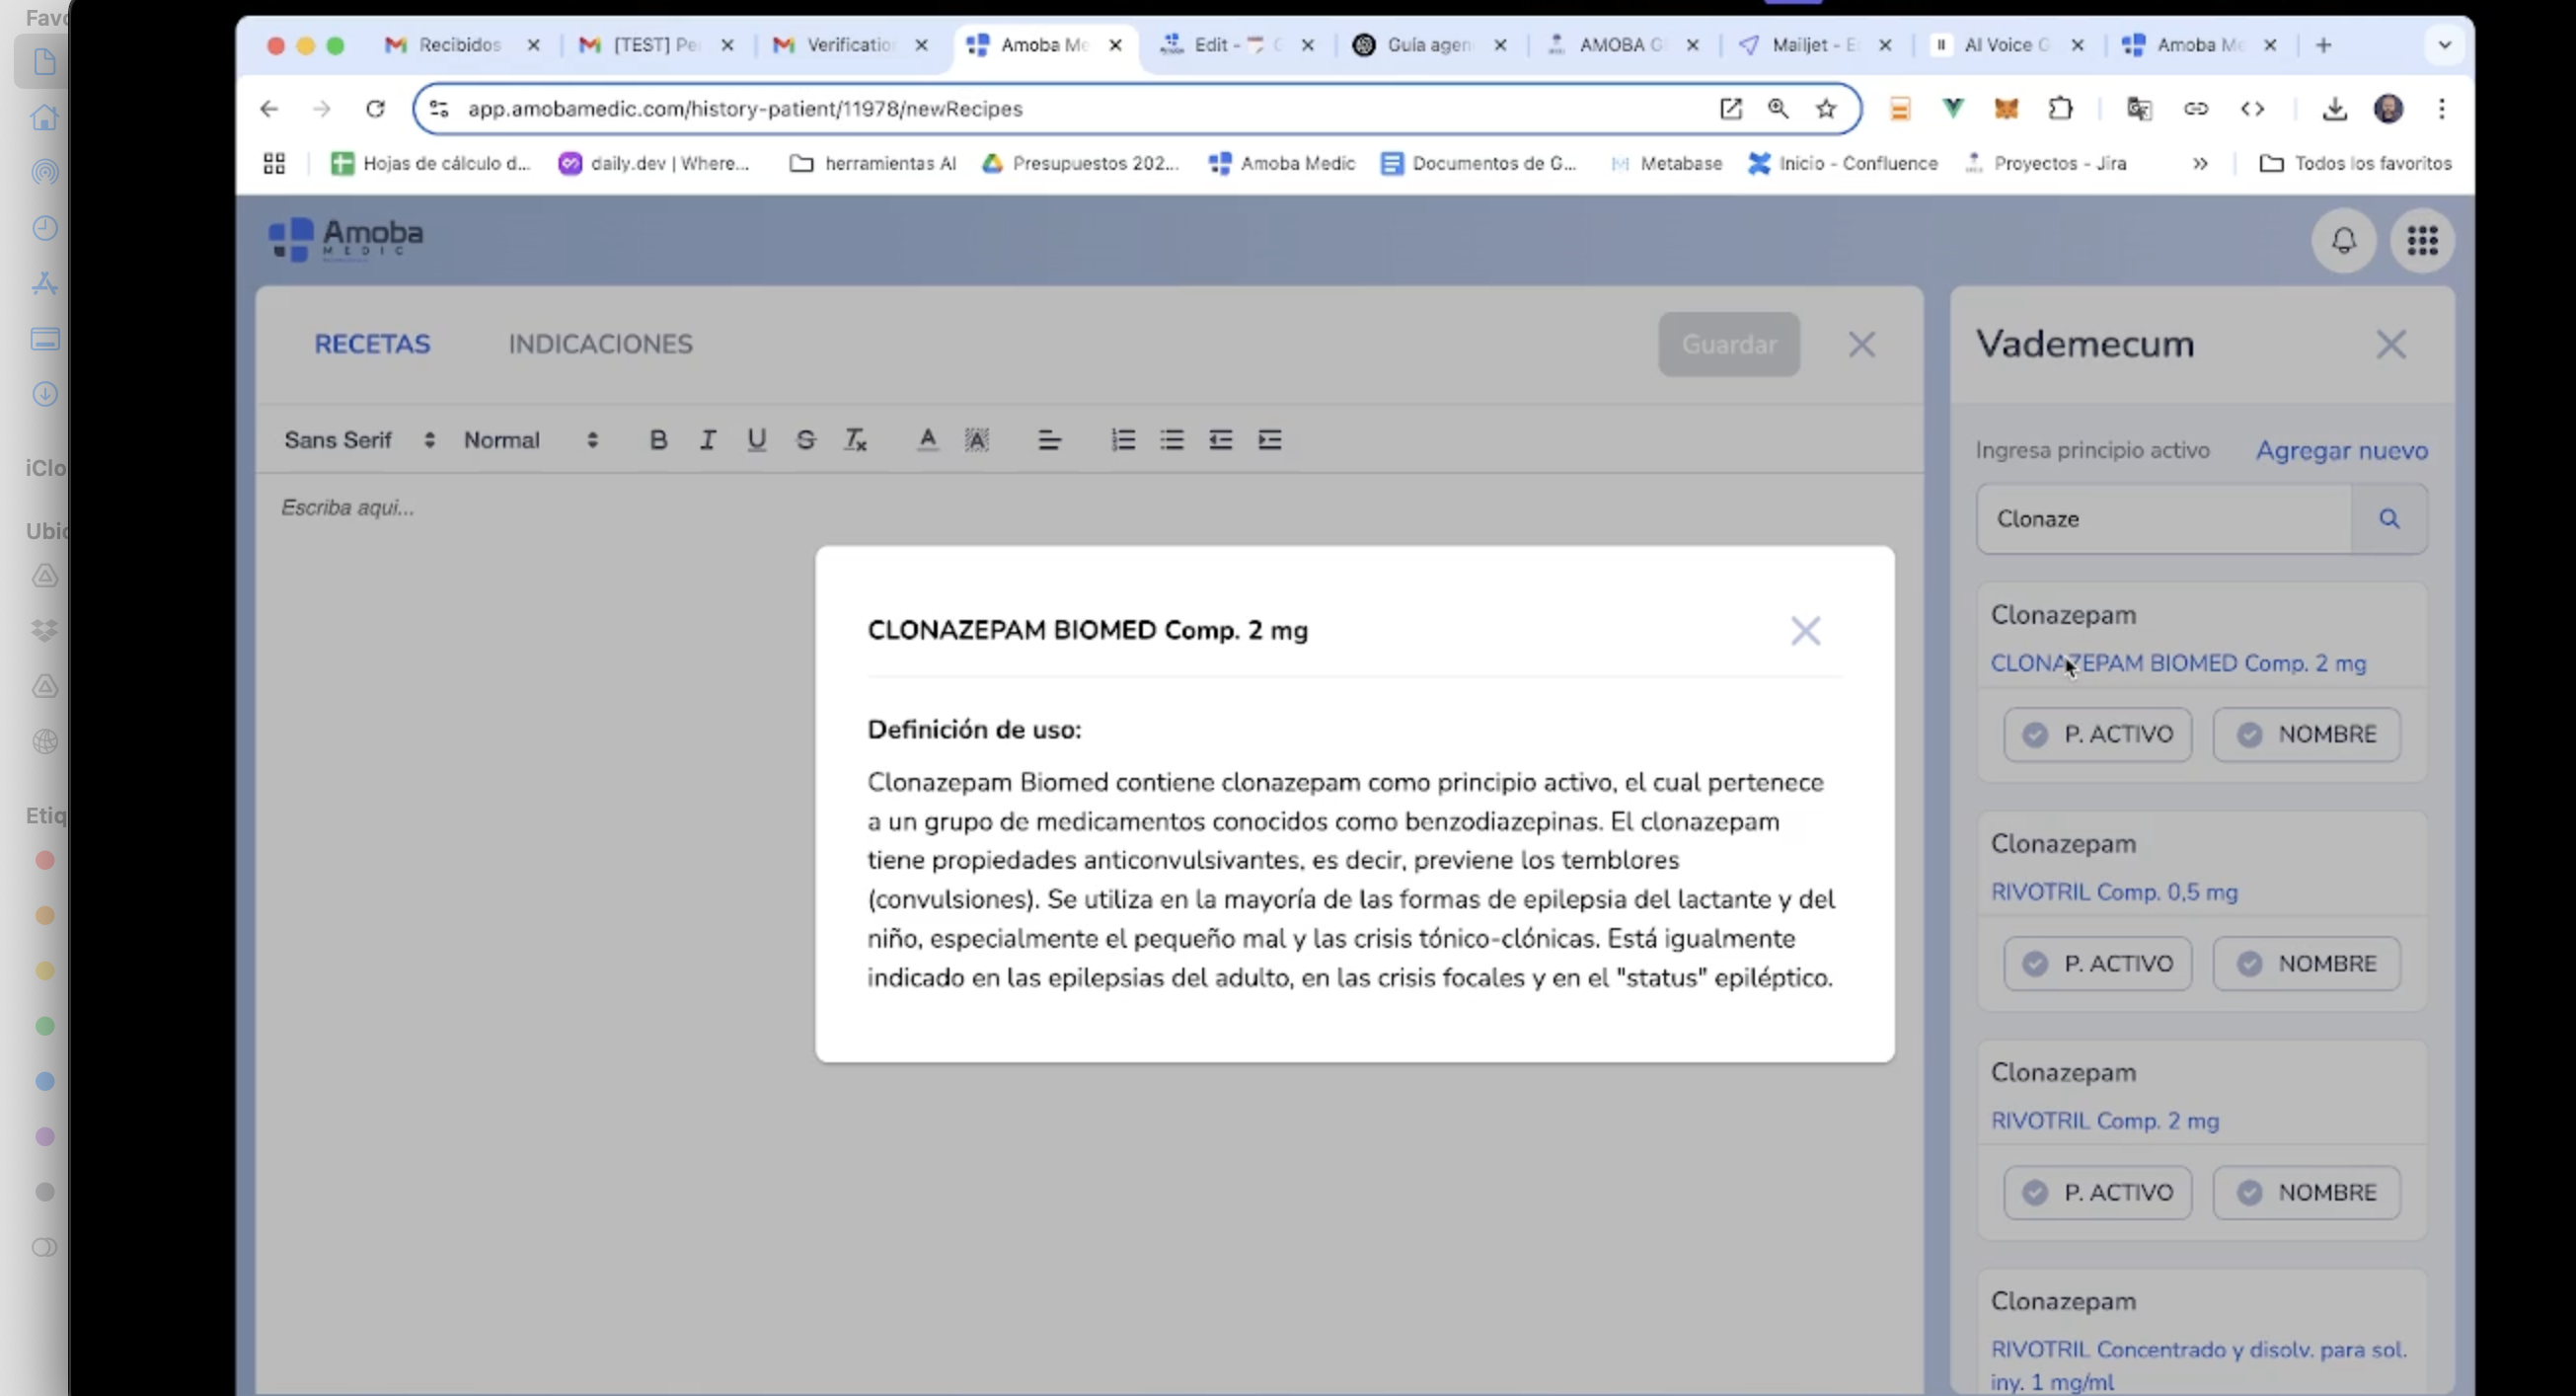Click Vademecum search magnifier button
Screen dimensions: 2576x1396
coord(2389,519)
